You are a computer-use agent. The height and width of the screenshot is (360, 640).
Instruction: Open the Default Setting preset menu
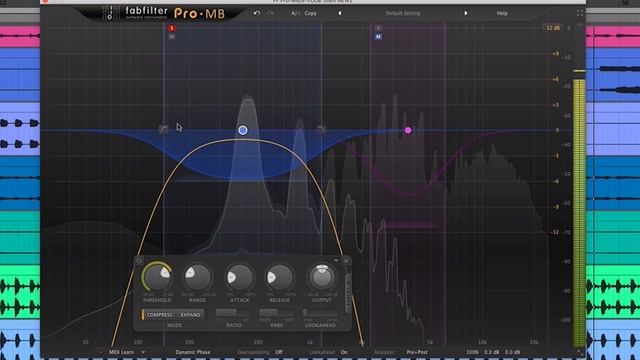point(403,13)
